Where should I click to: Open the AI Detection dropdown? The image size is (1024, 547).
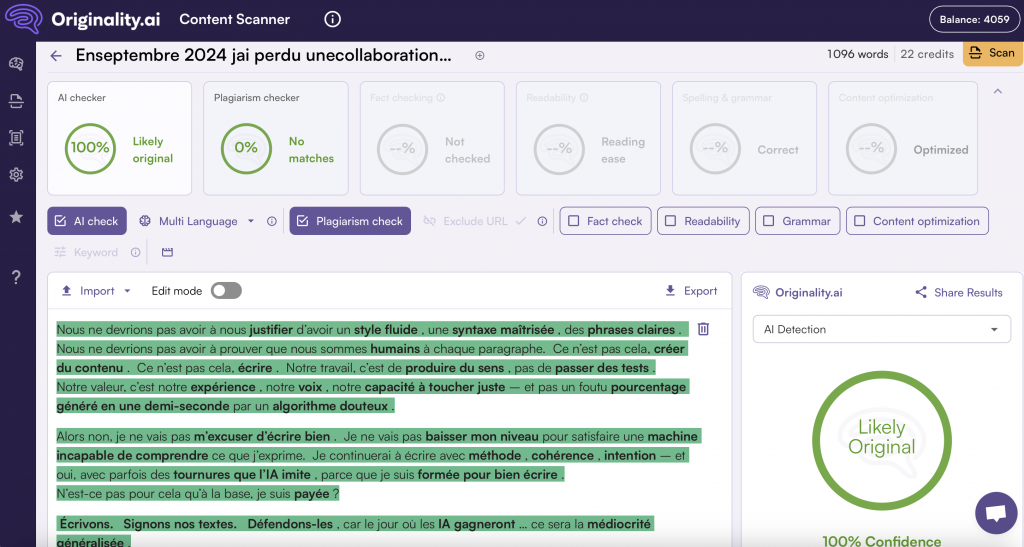tap(882, 330)
